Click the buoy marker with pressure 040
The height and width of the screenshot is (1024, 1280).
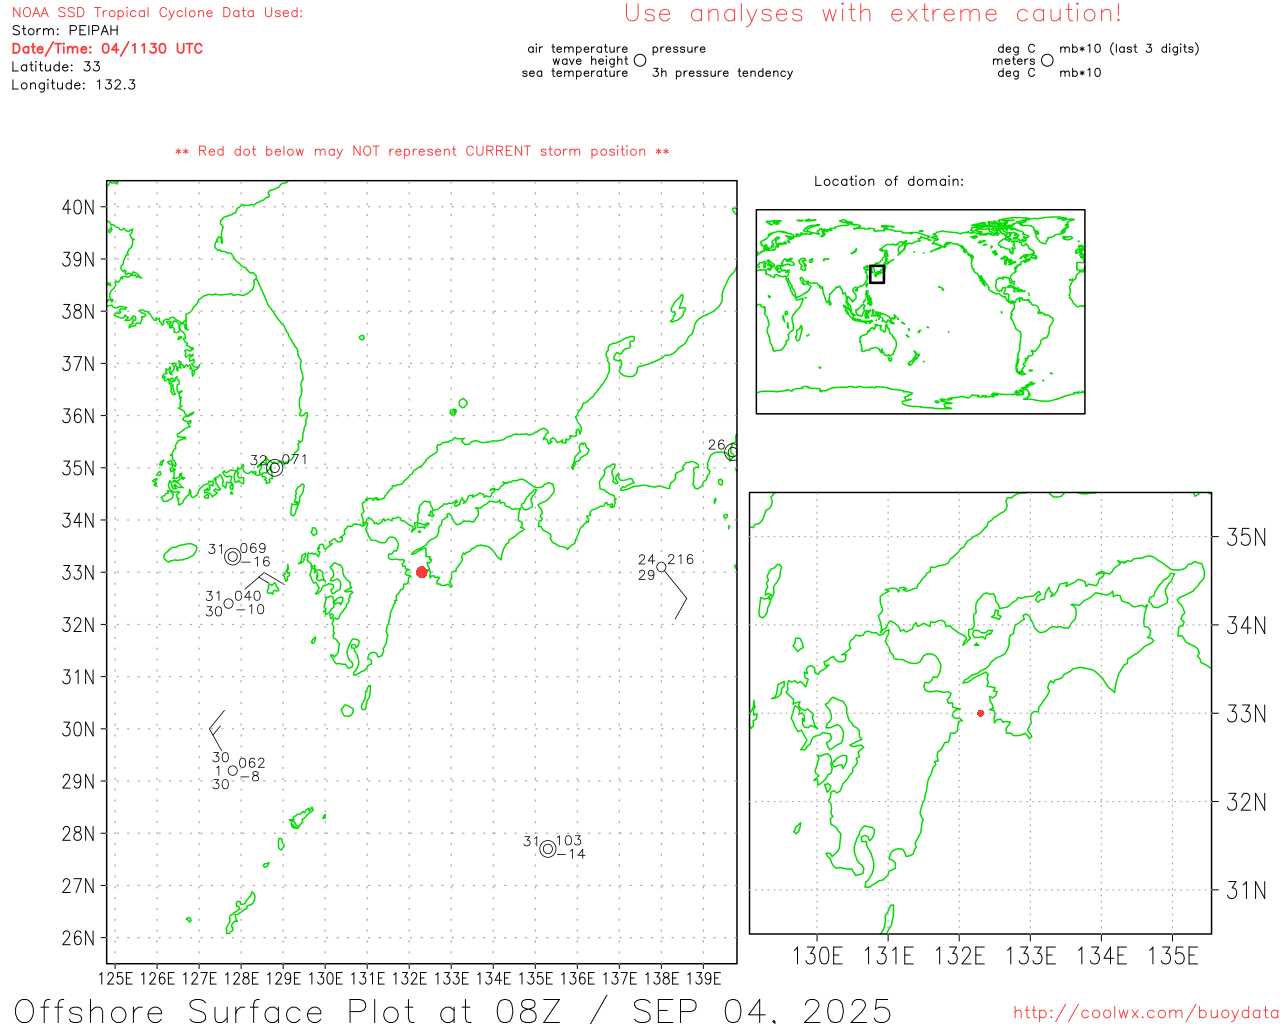tap(228, 603)
